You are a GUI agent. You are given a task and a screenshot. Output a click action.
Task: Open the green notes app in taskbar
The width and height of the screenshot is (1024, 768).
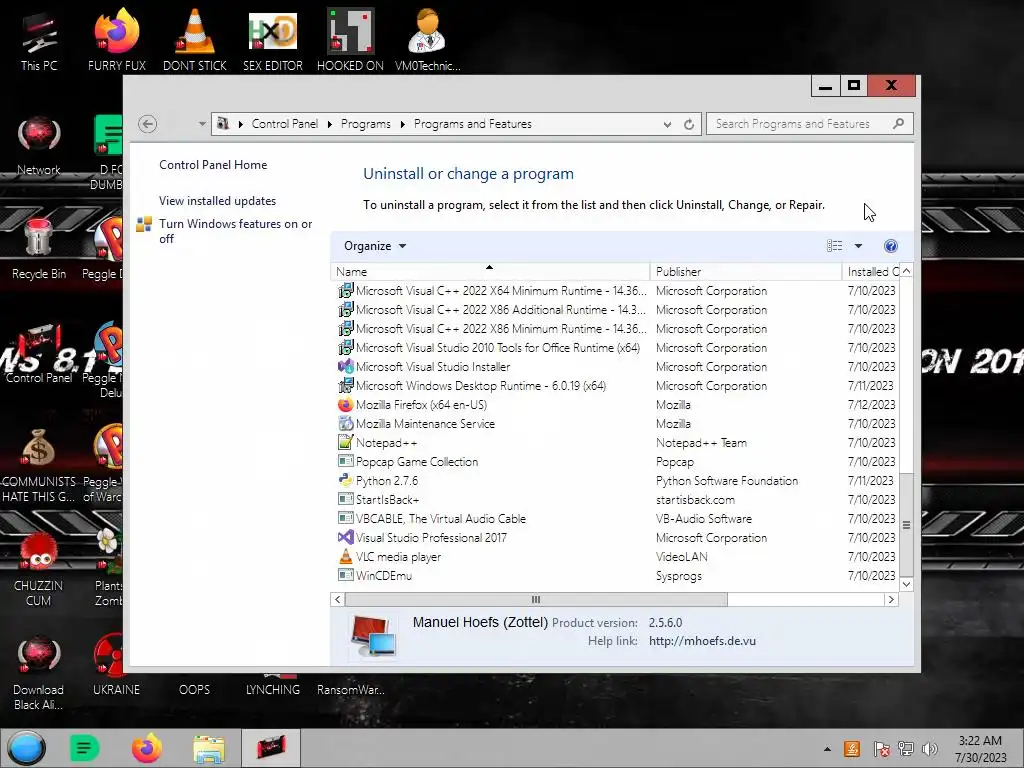[x=84, y=748]
